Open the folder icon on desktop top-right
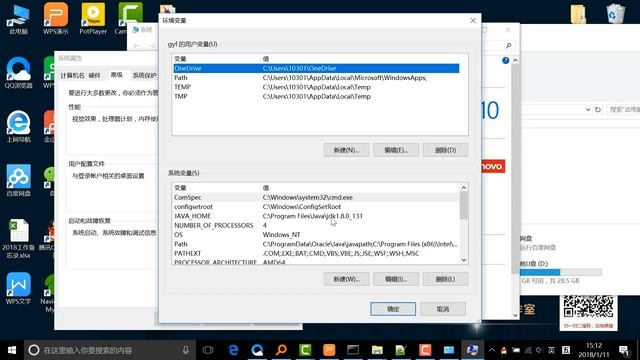The image size is (640, 360). pyautogui.click(x=578, y=14)
